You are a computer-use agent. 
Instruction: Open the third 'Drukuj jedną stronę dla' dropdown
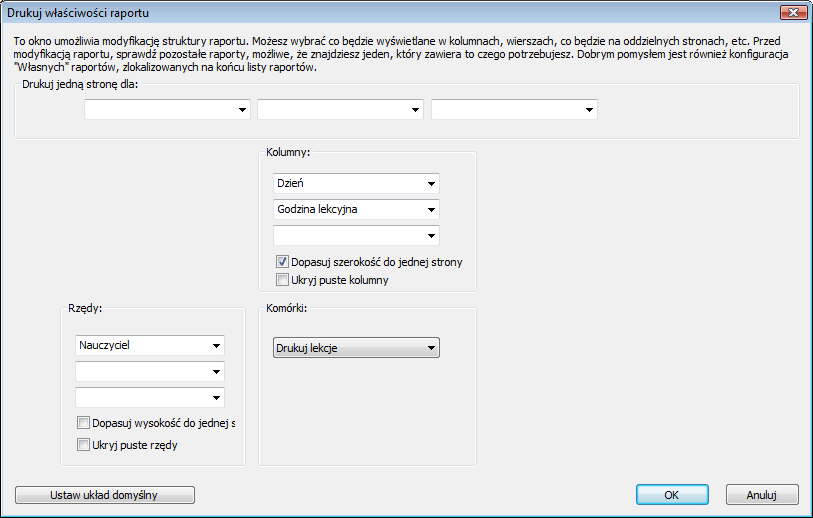click(514, 110)
